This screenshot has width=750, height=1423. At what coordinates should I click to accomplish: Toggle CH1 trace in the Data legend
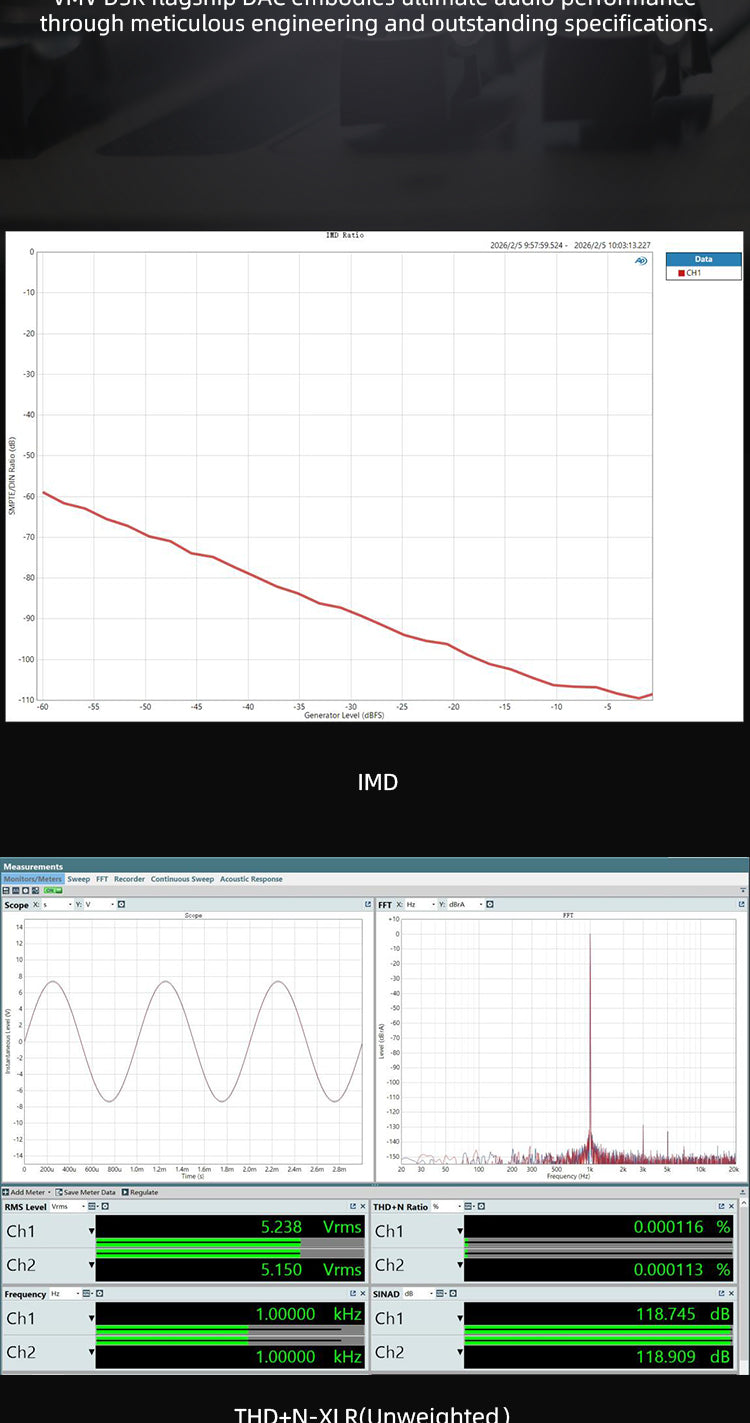(682, 273)
